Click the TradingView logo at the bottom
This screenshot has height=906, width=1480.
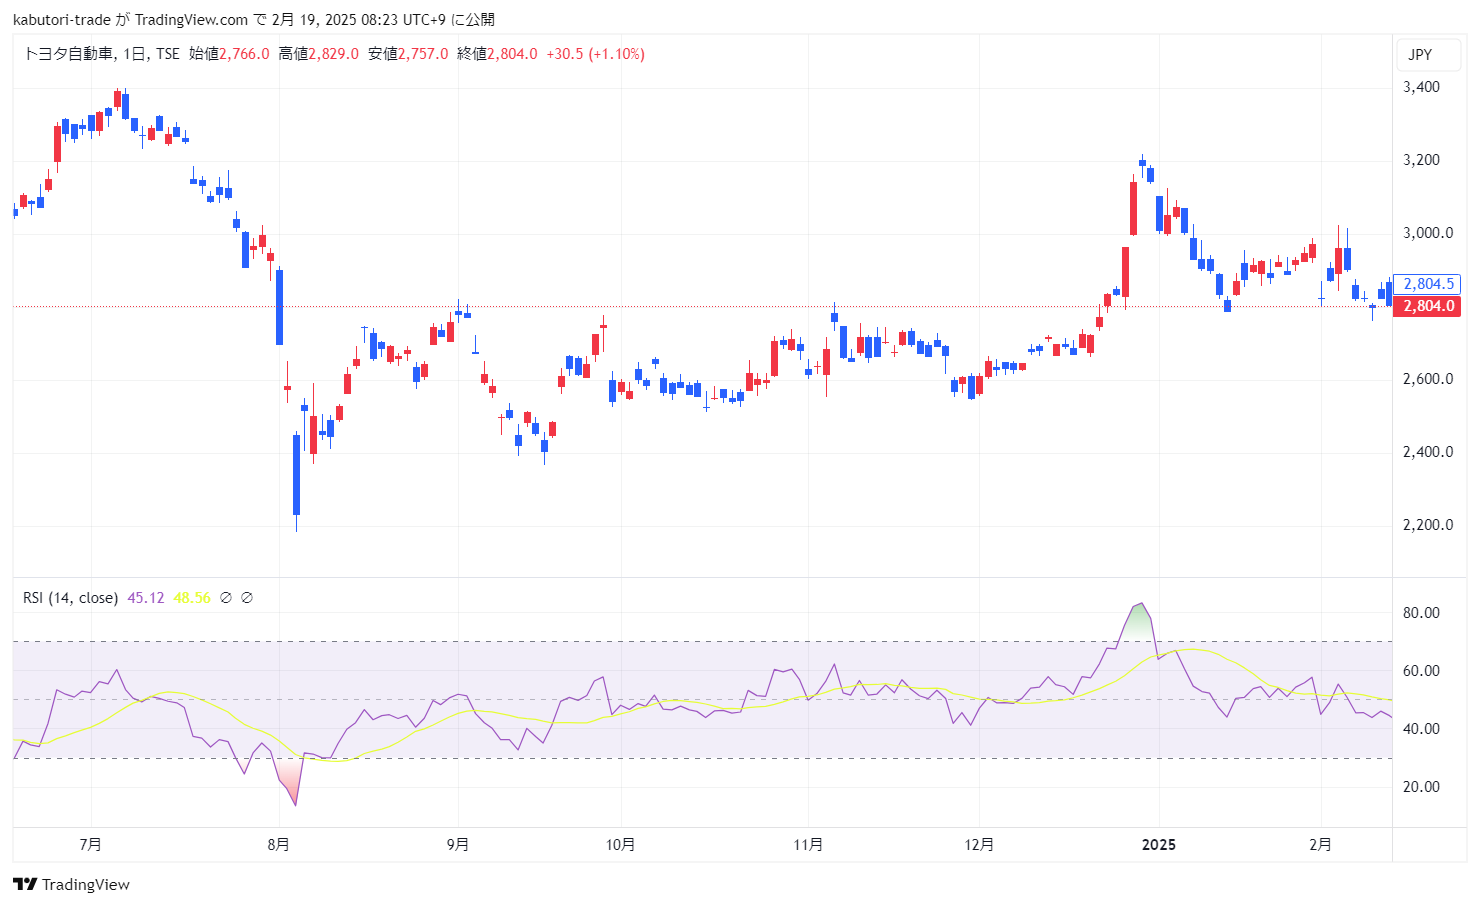71,884
